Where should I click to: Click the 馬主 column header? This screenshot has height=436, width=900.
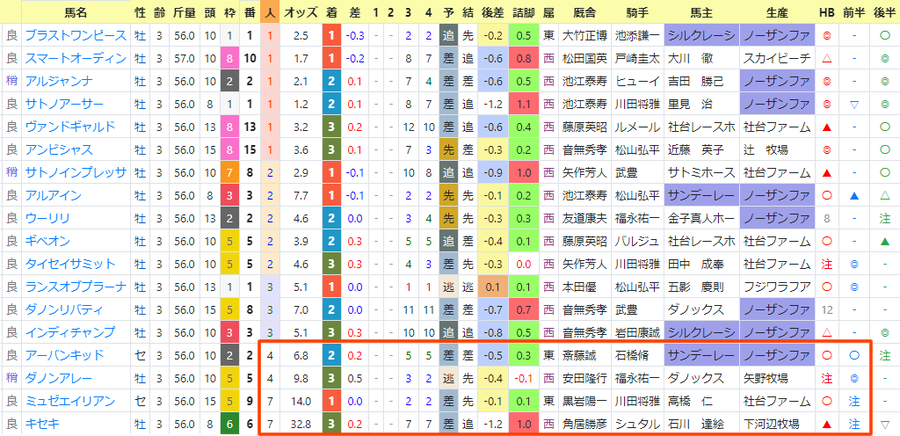pos(701,12)
